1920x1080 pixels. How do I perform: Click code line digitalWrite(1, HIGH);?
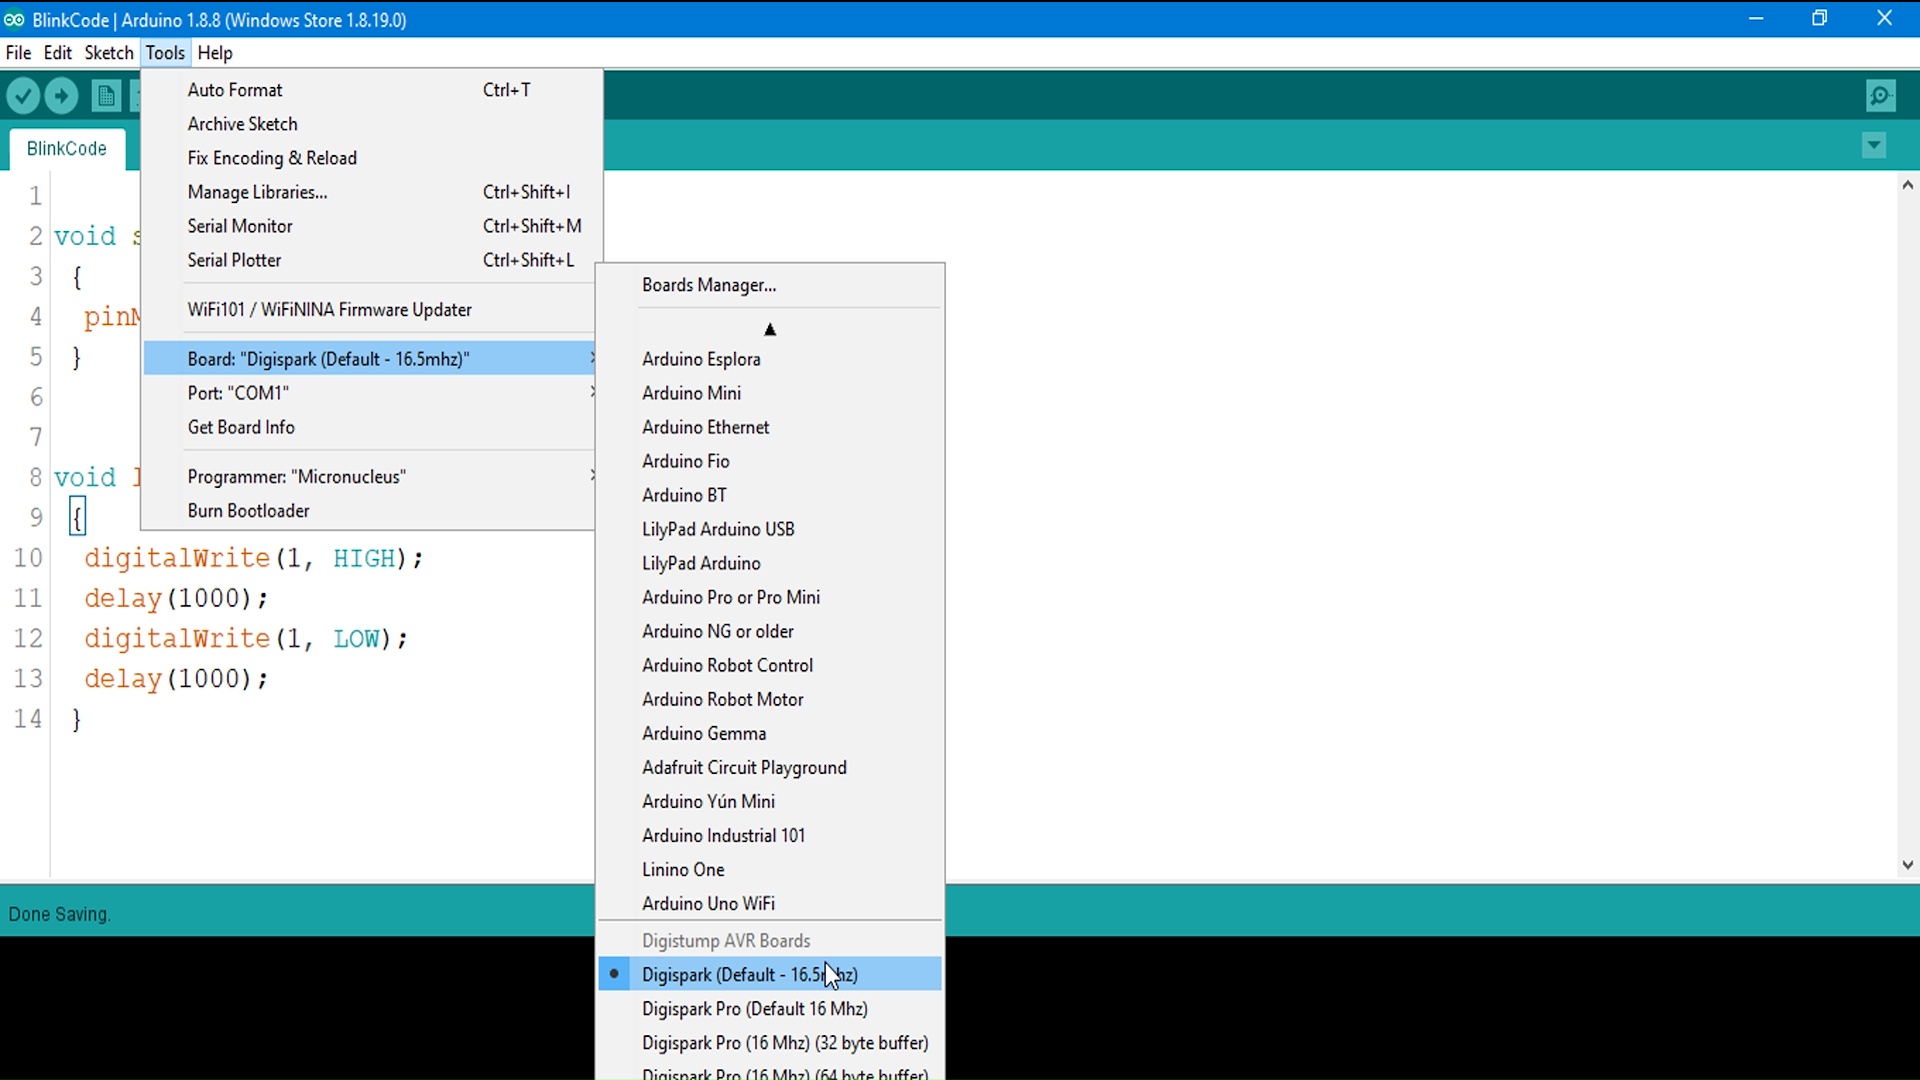254,559
